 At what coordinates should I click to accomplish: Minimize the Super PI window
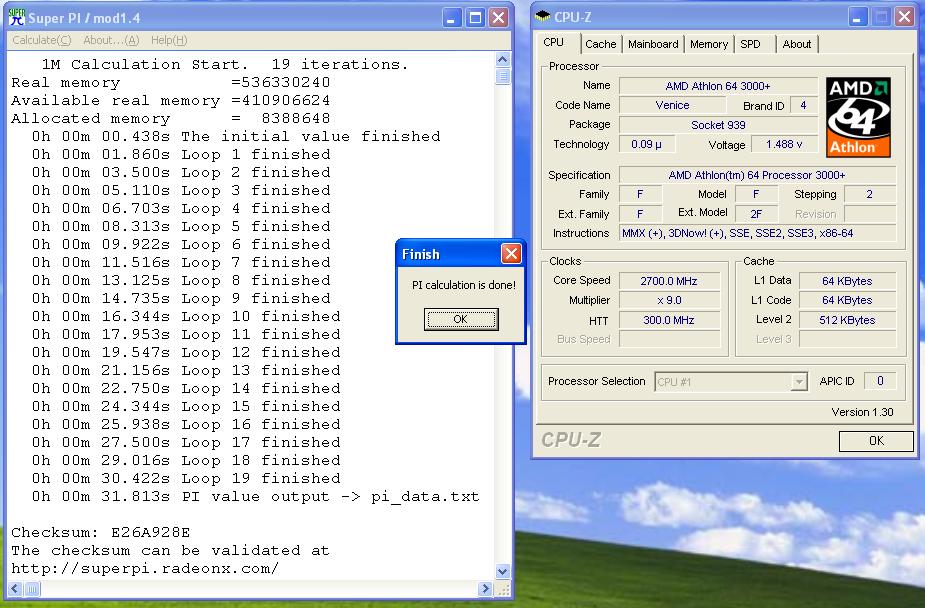452,18
